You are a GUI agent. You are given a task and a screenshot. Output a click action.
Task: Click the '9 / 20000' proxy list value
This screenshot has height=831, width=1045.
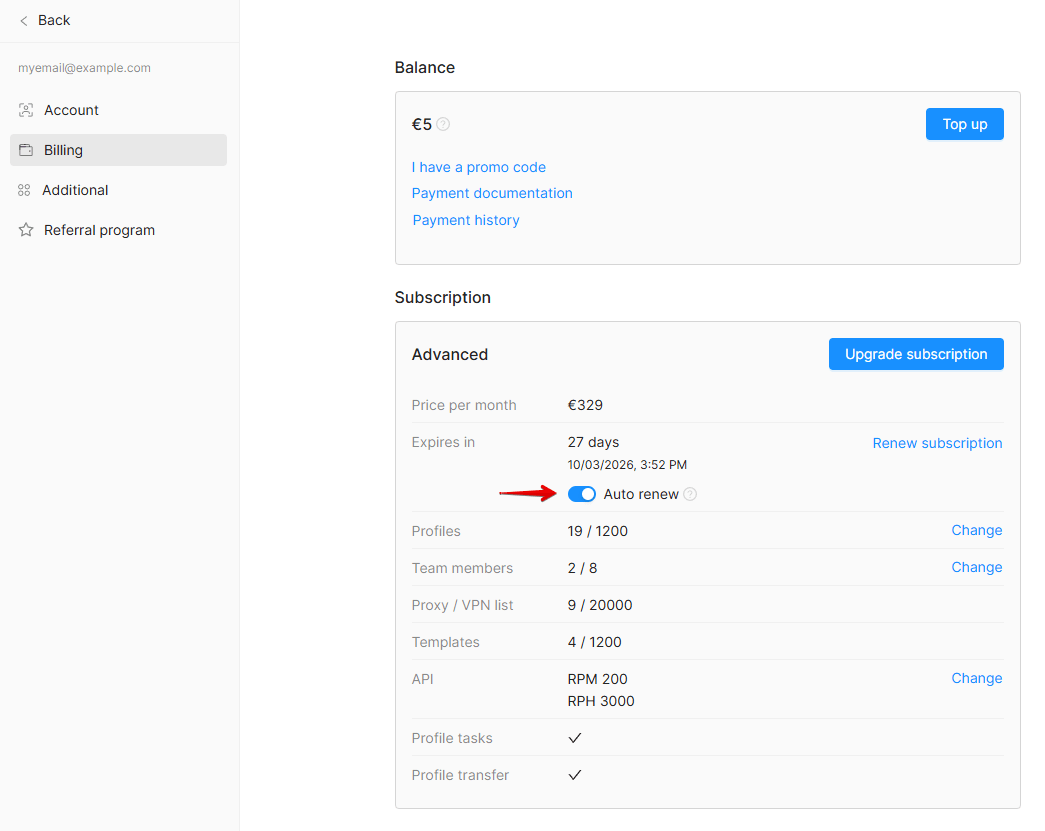pyautogui.click(x=600, y=605)
